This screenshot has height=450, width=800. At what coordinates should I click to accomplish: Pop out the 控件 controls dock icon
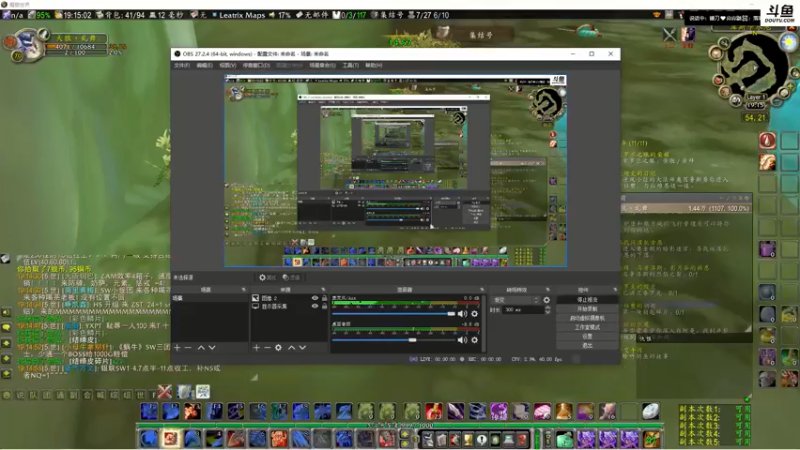(x=615, y=290)
